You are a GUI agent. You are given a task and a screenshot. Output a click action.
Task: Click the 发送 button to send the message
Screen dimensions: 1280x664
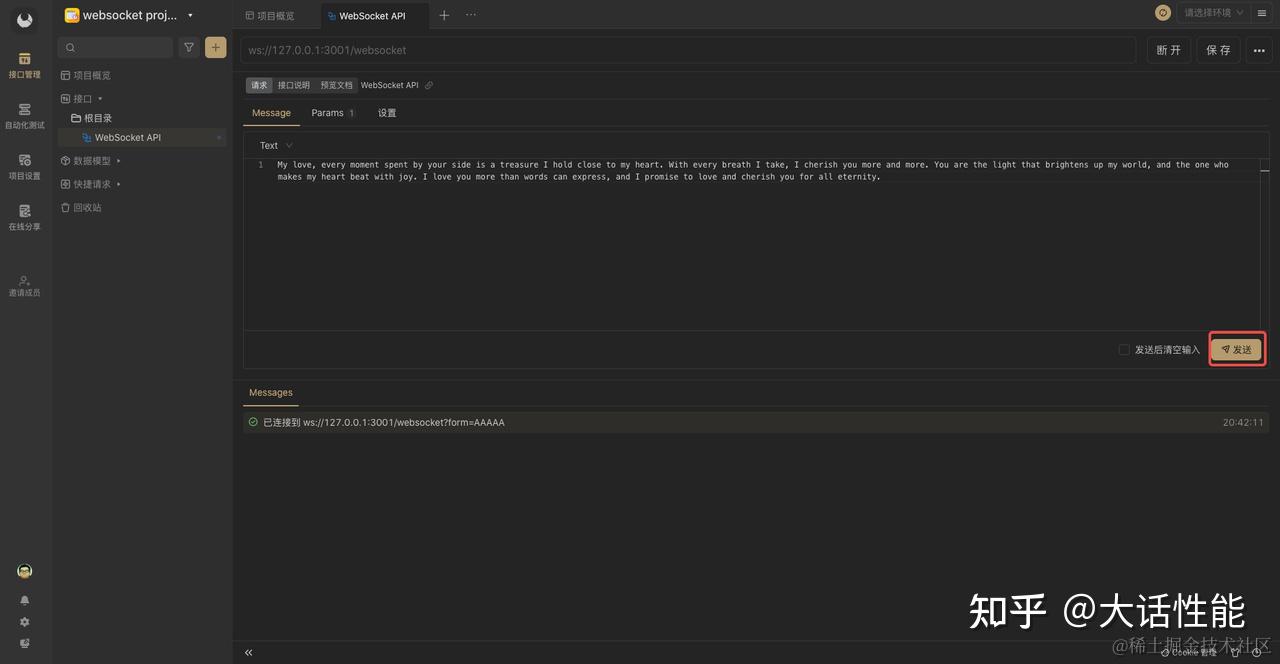pos(1236,349)
